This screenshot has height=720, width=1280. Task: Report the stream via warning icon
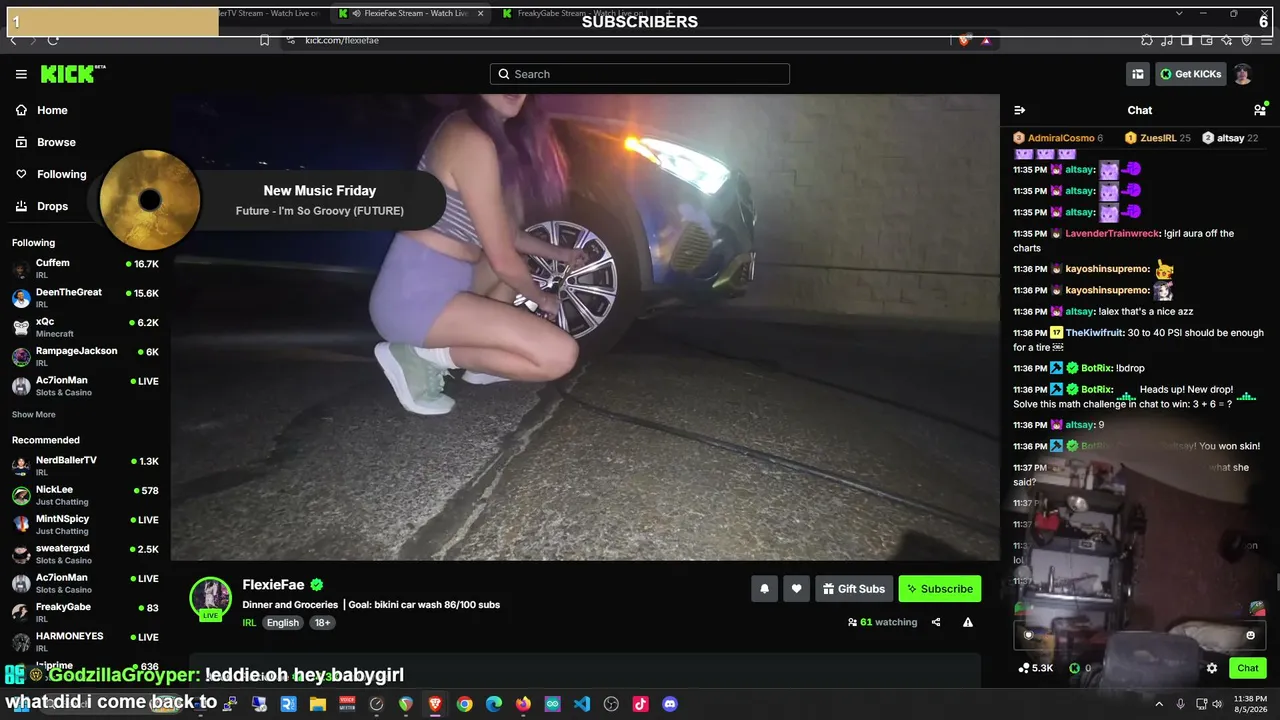(968, 622)
